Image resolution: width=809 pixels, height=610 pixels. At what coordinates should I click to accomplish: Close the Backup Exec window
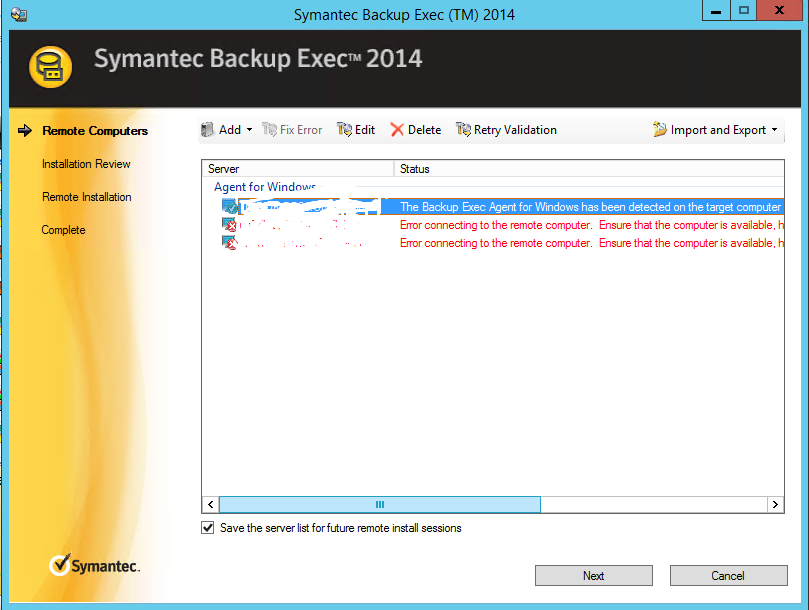pos(780,11)
